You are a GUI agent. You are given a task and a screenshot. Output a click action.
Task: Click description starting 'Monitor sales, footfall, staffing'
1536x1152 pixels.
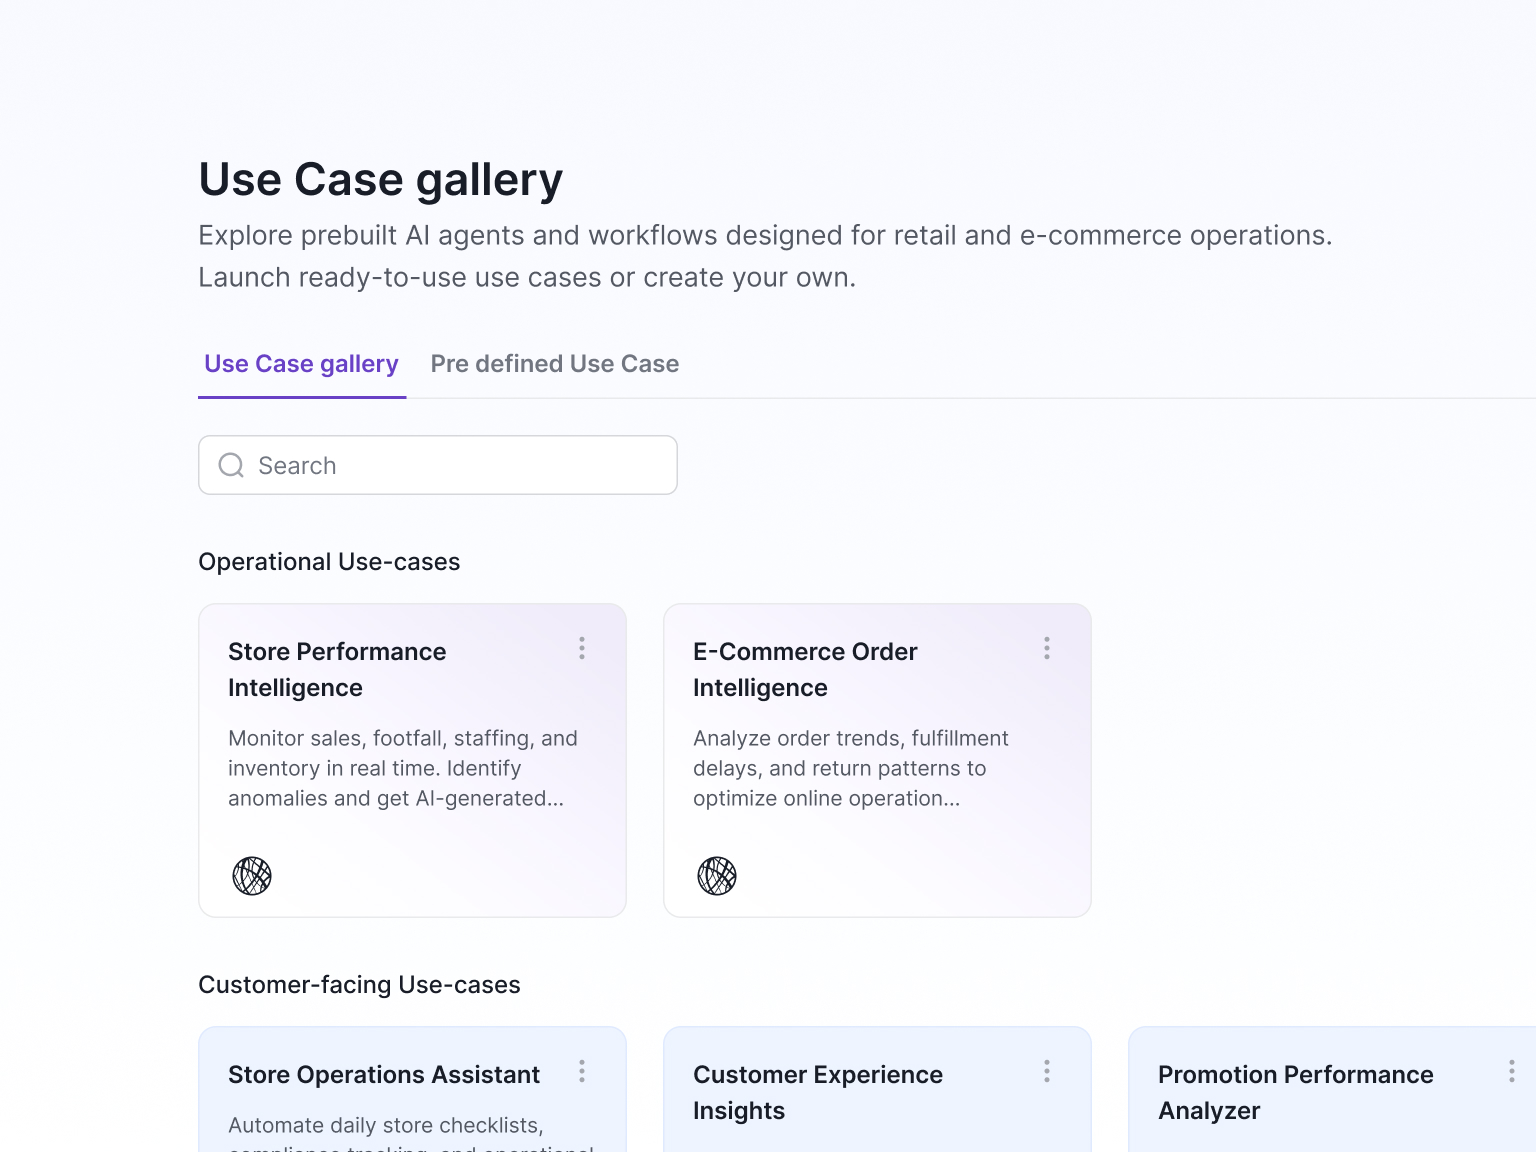403,768
